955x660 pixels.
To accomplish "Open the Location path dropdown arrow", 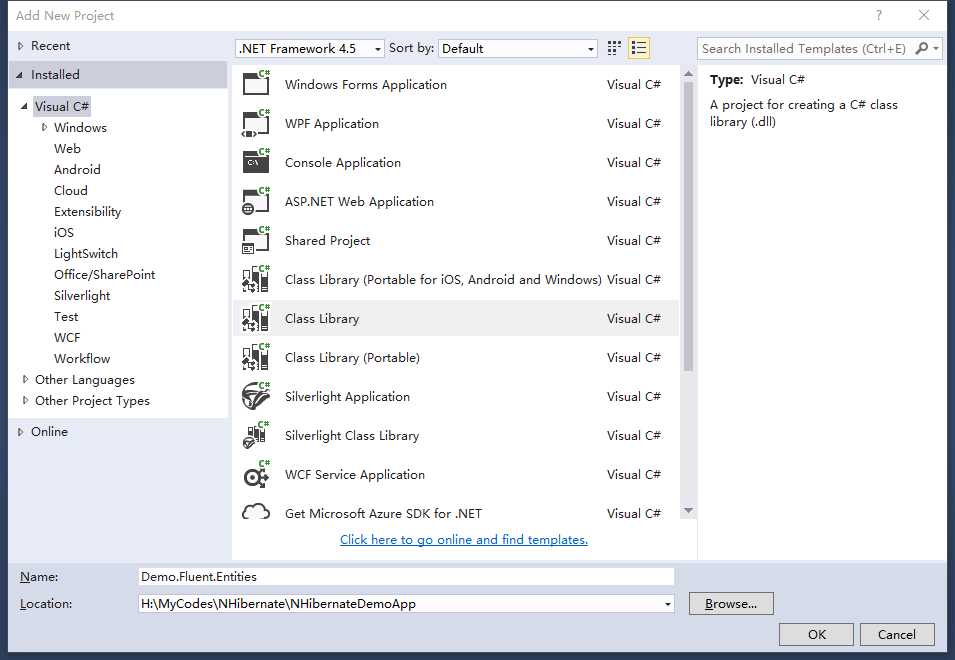I will (668, 604).
